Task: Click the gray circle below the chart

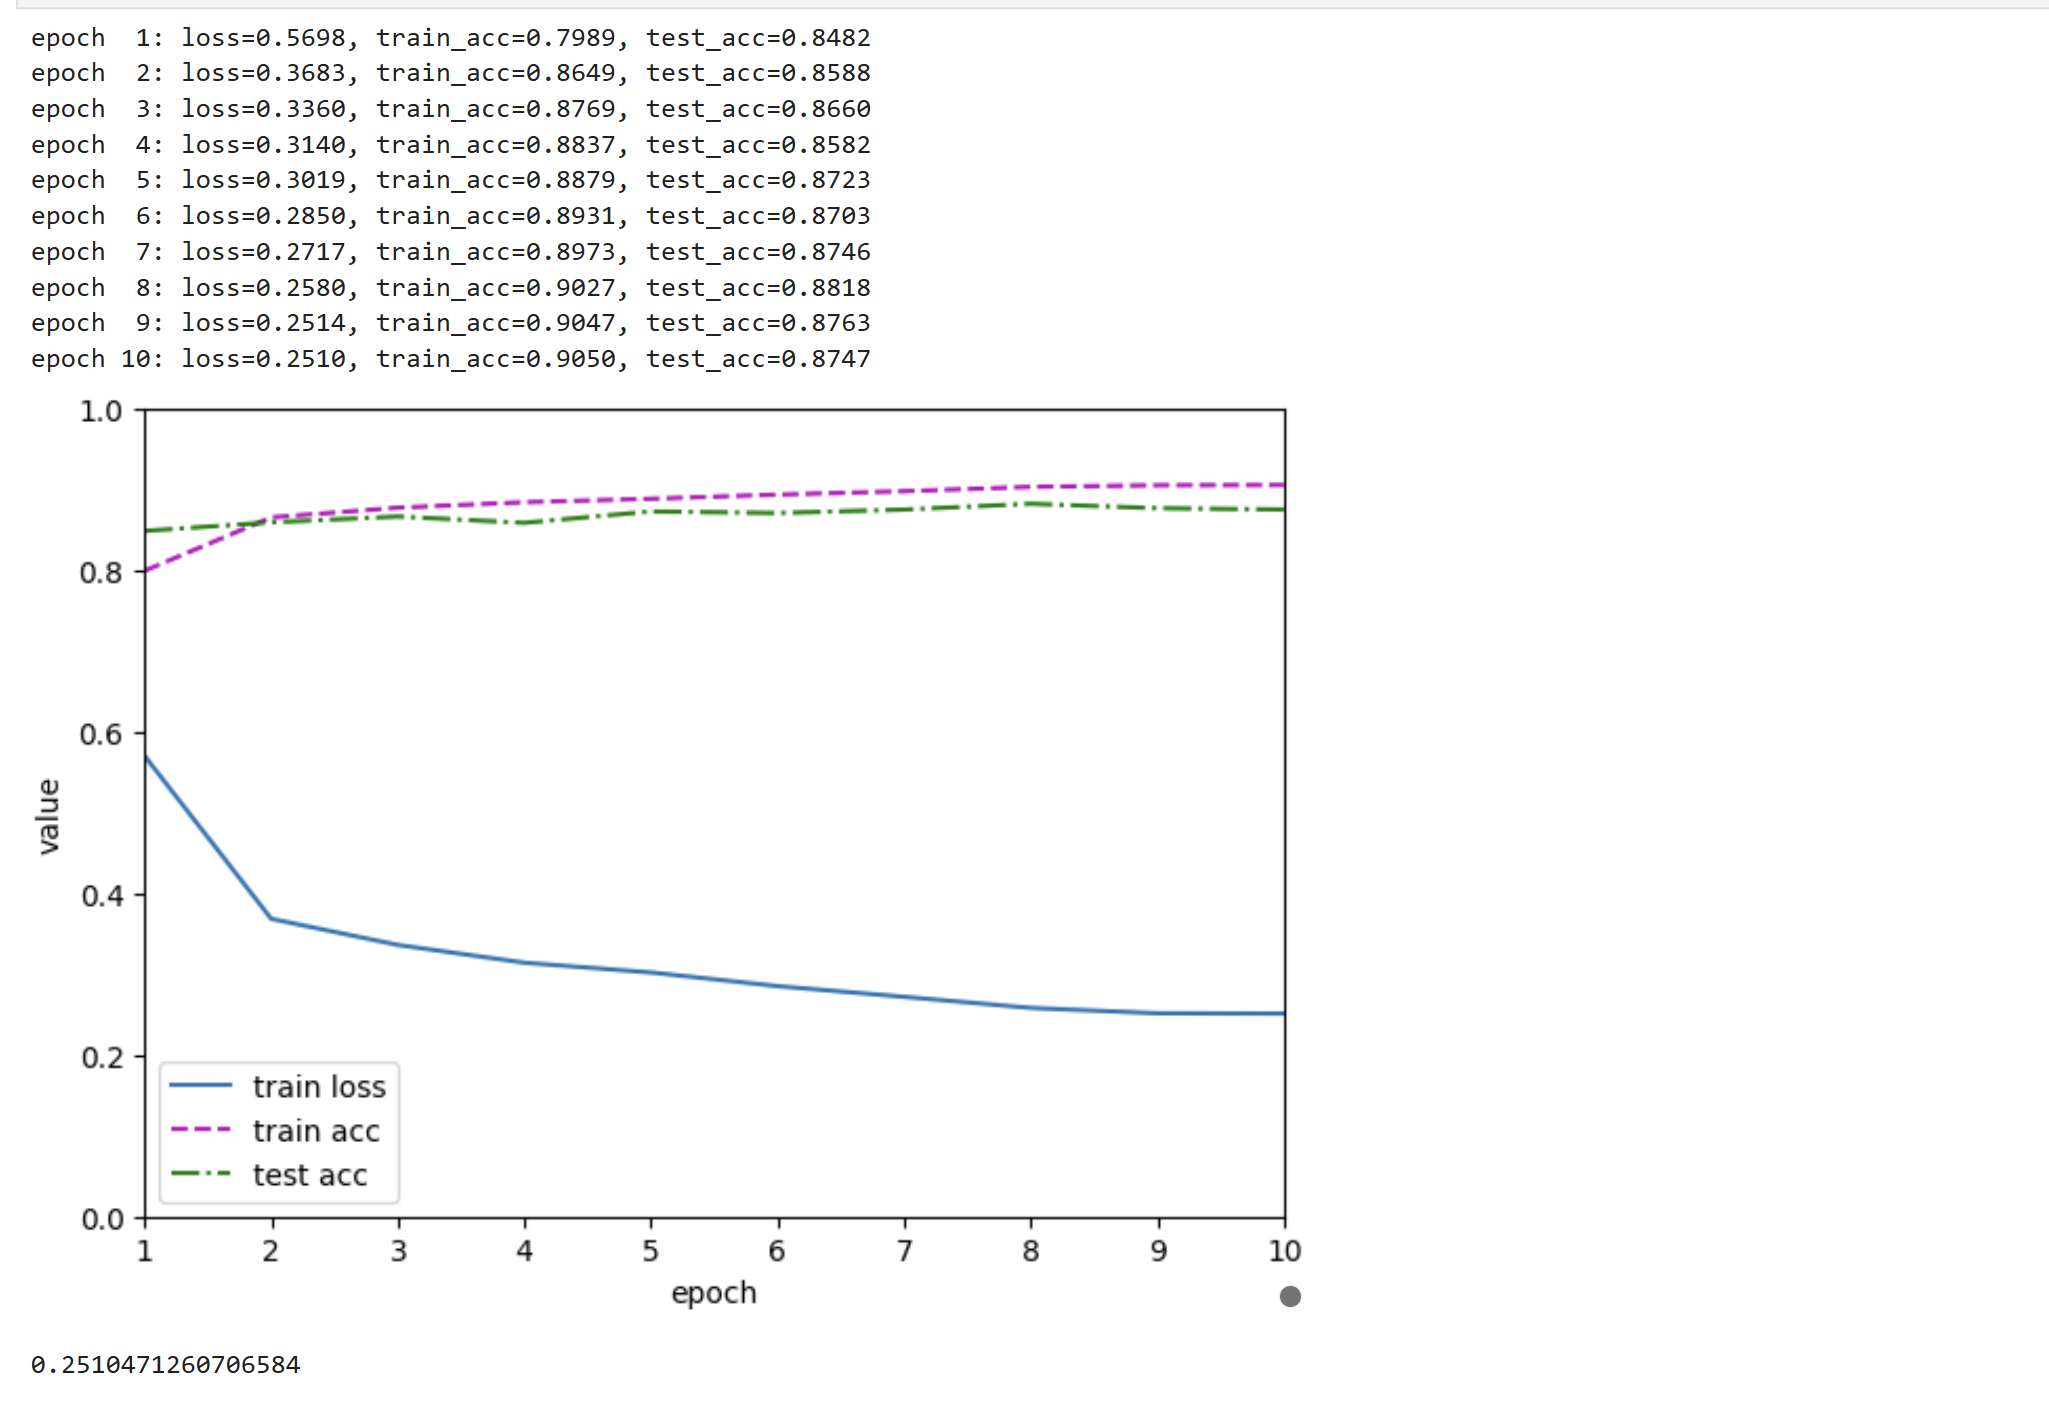Action: coord(1290,1297)
